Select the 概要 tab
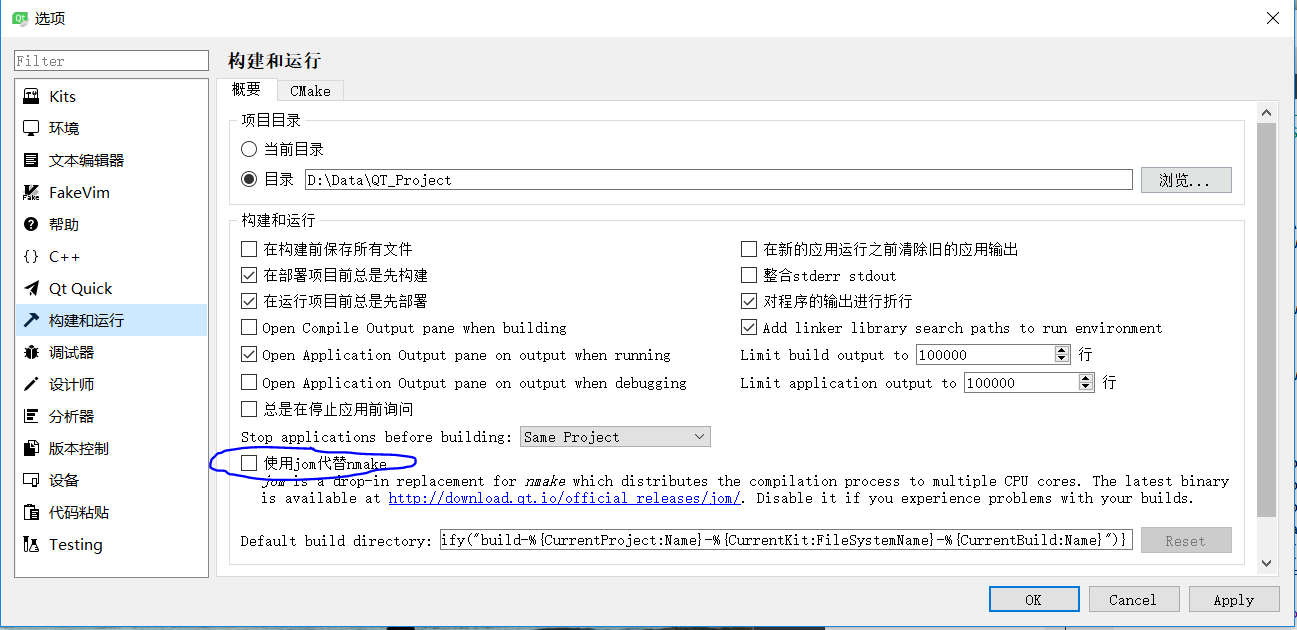The image size is (1297, 630). click(x=246, y=89)
